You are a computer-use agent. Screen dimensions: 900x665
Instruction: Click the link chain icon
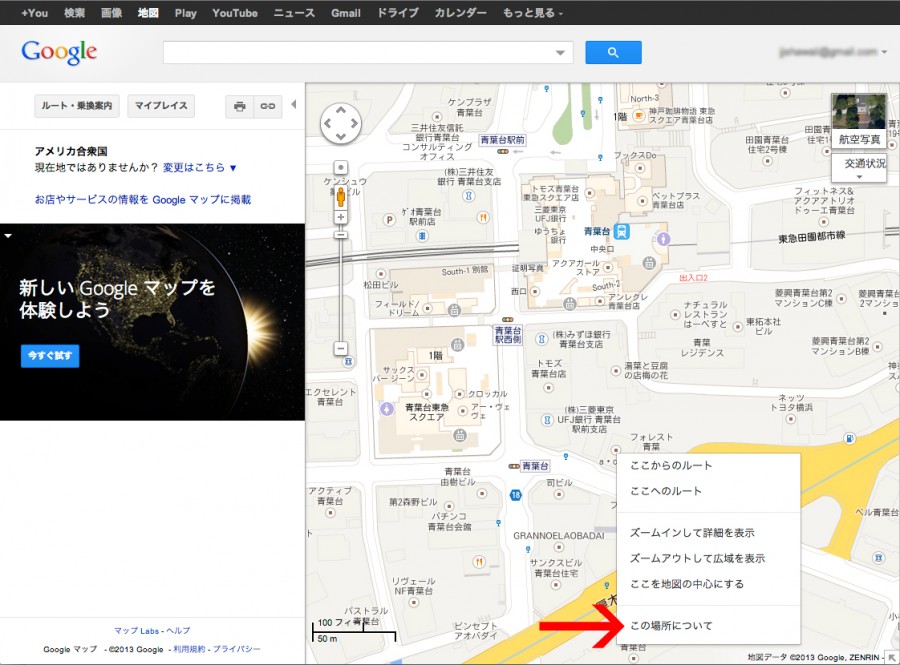coord(268,106)
